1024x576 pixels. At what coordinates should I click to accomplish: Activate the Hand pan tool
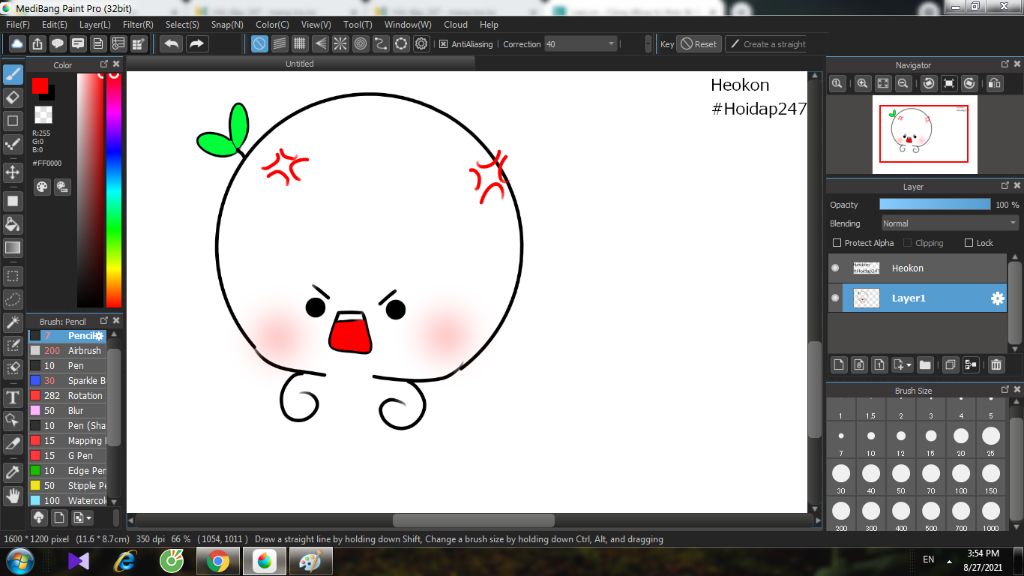point(13,496)
